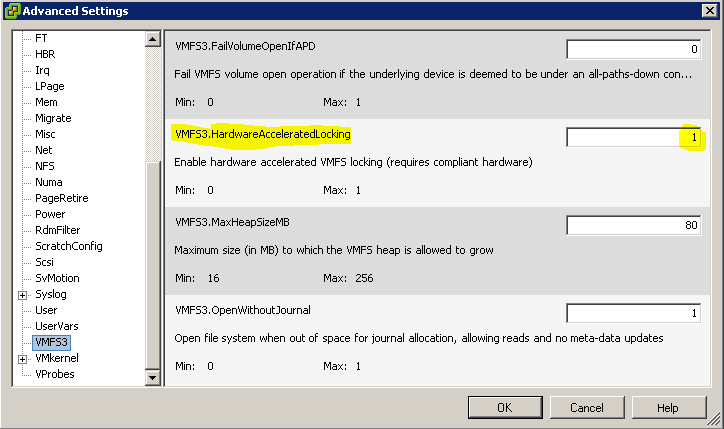Select HBR in the settings tree

pyautogui.click(x=45, y=54)
